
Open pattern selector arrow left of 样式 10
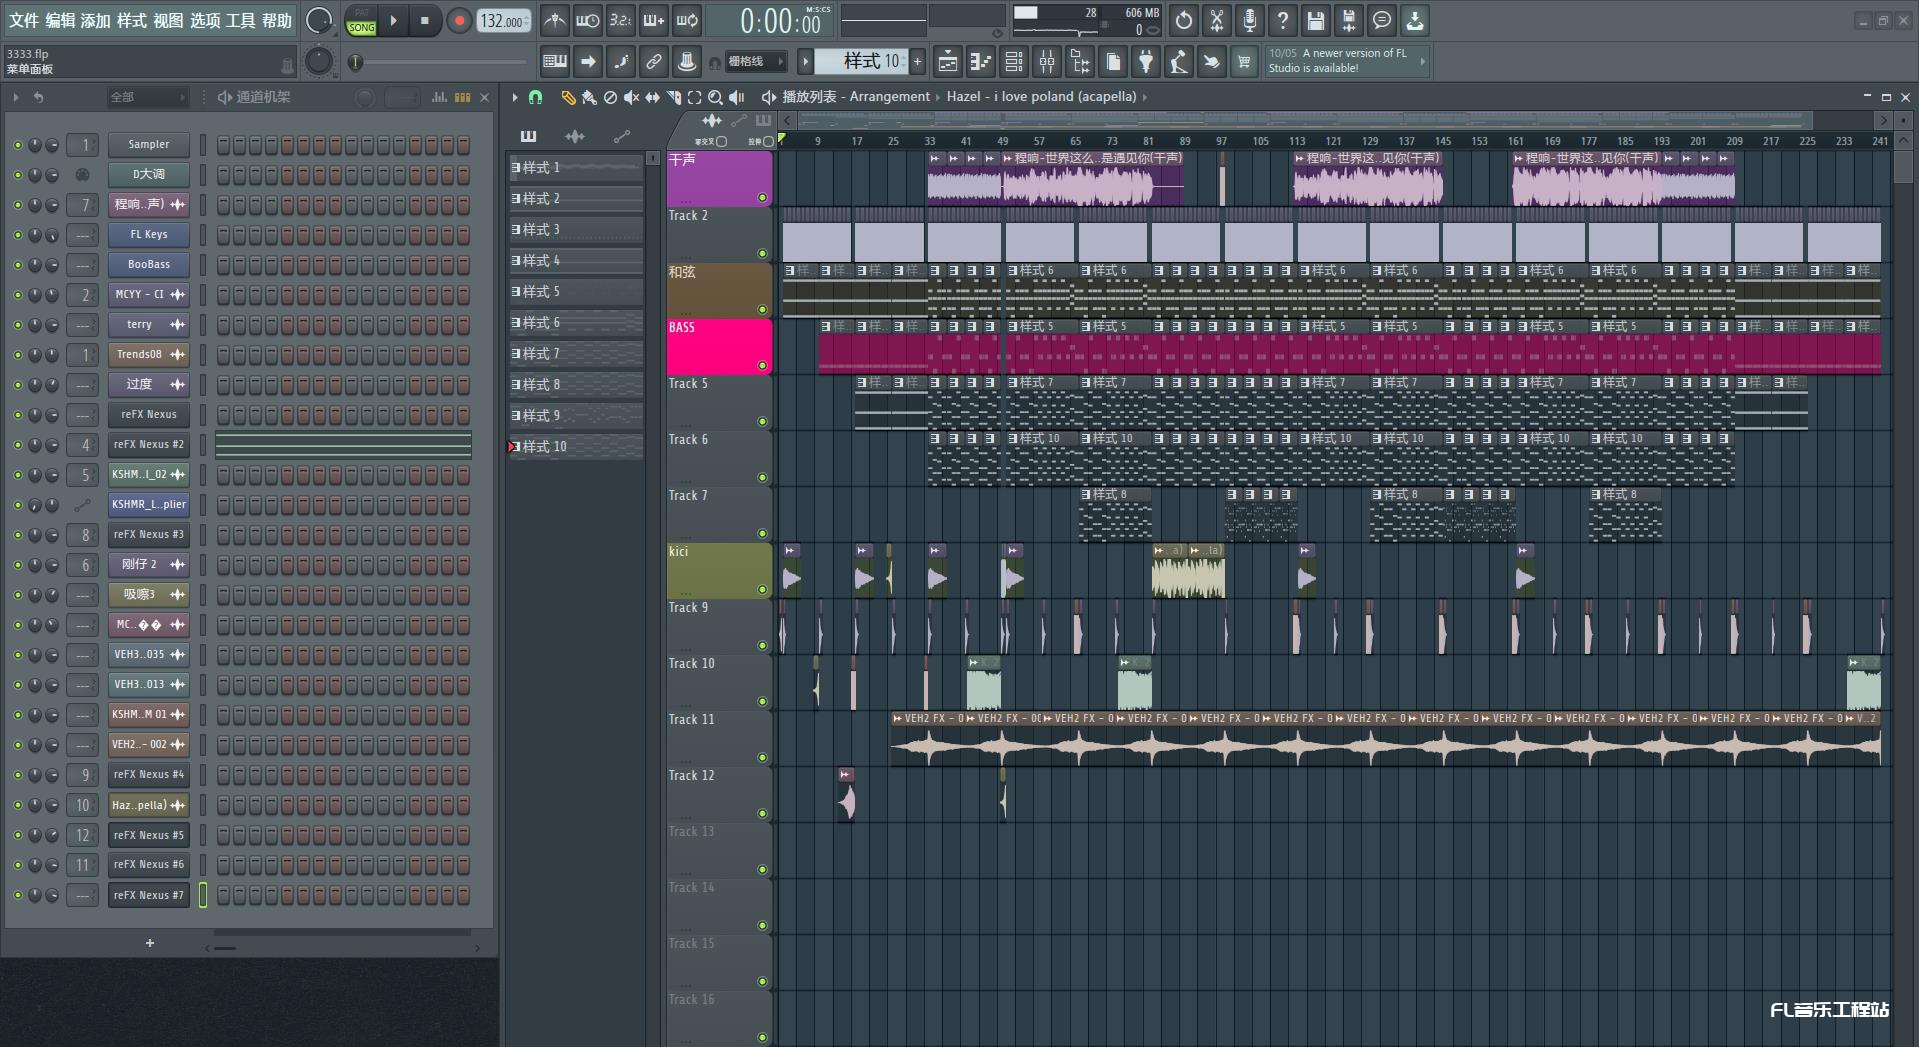805,62
